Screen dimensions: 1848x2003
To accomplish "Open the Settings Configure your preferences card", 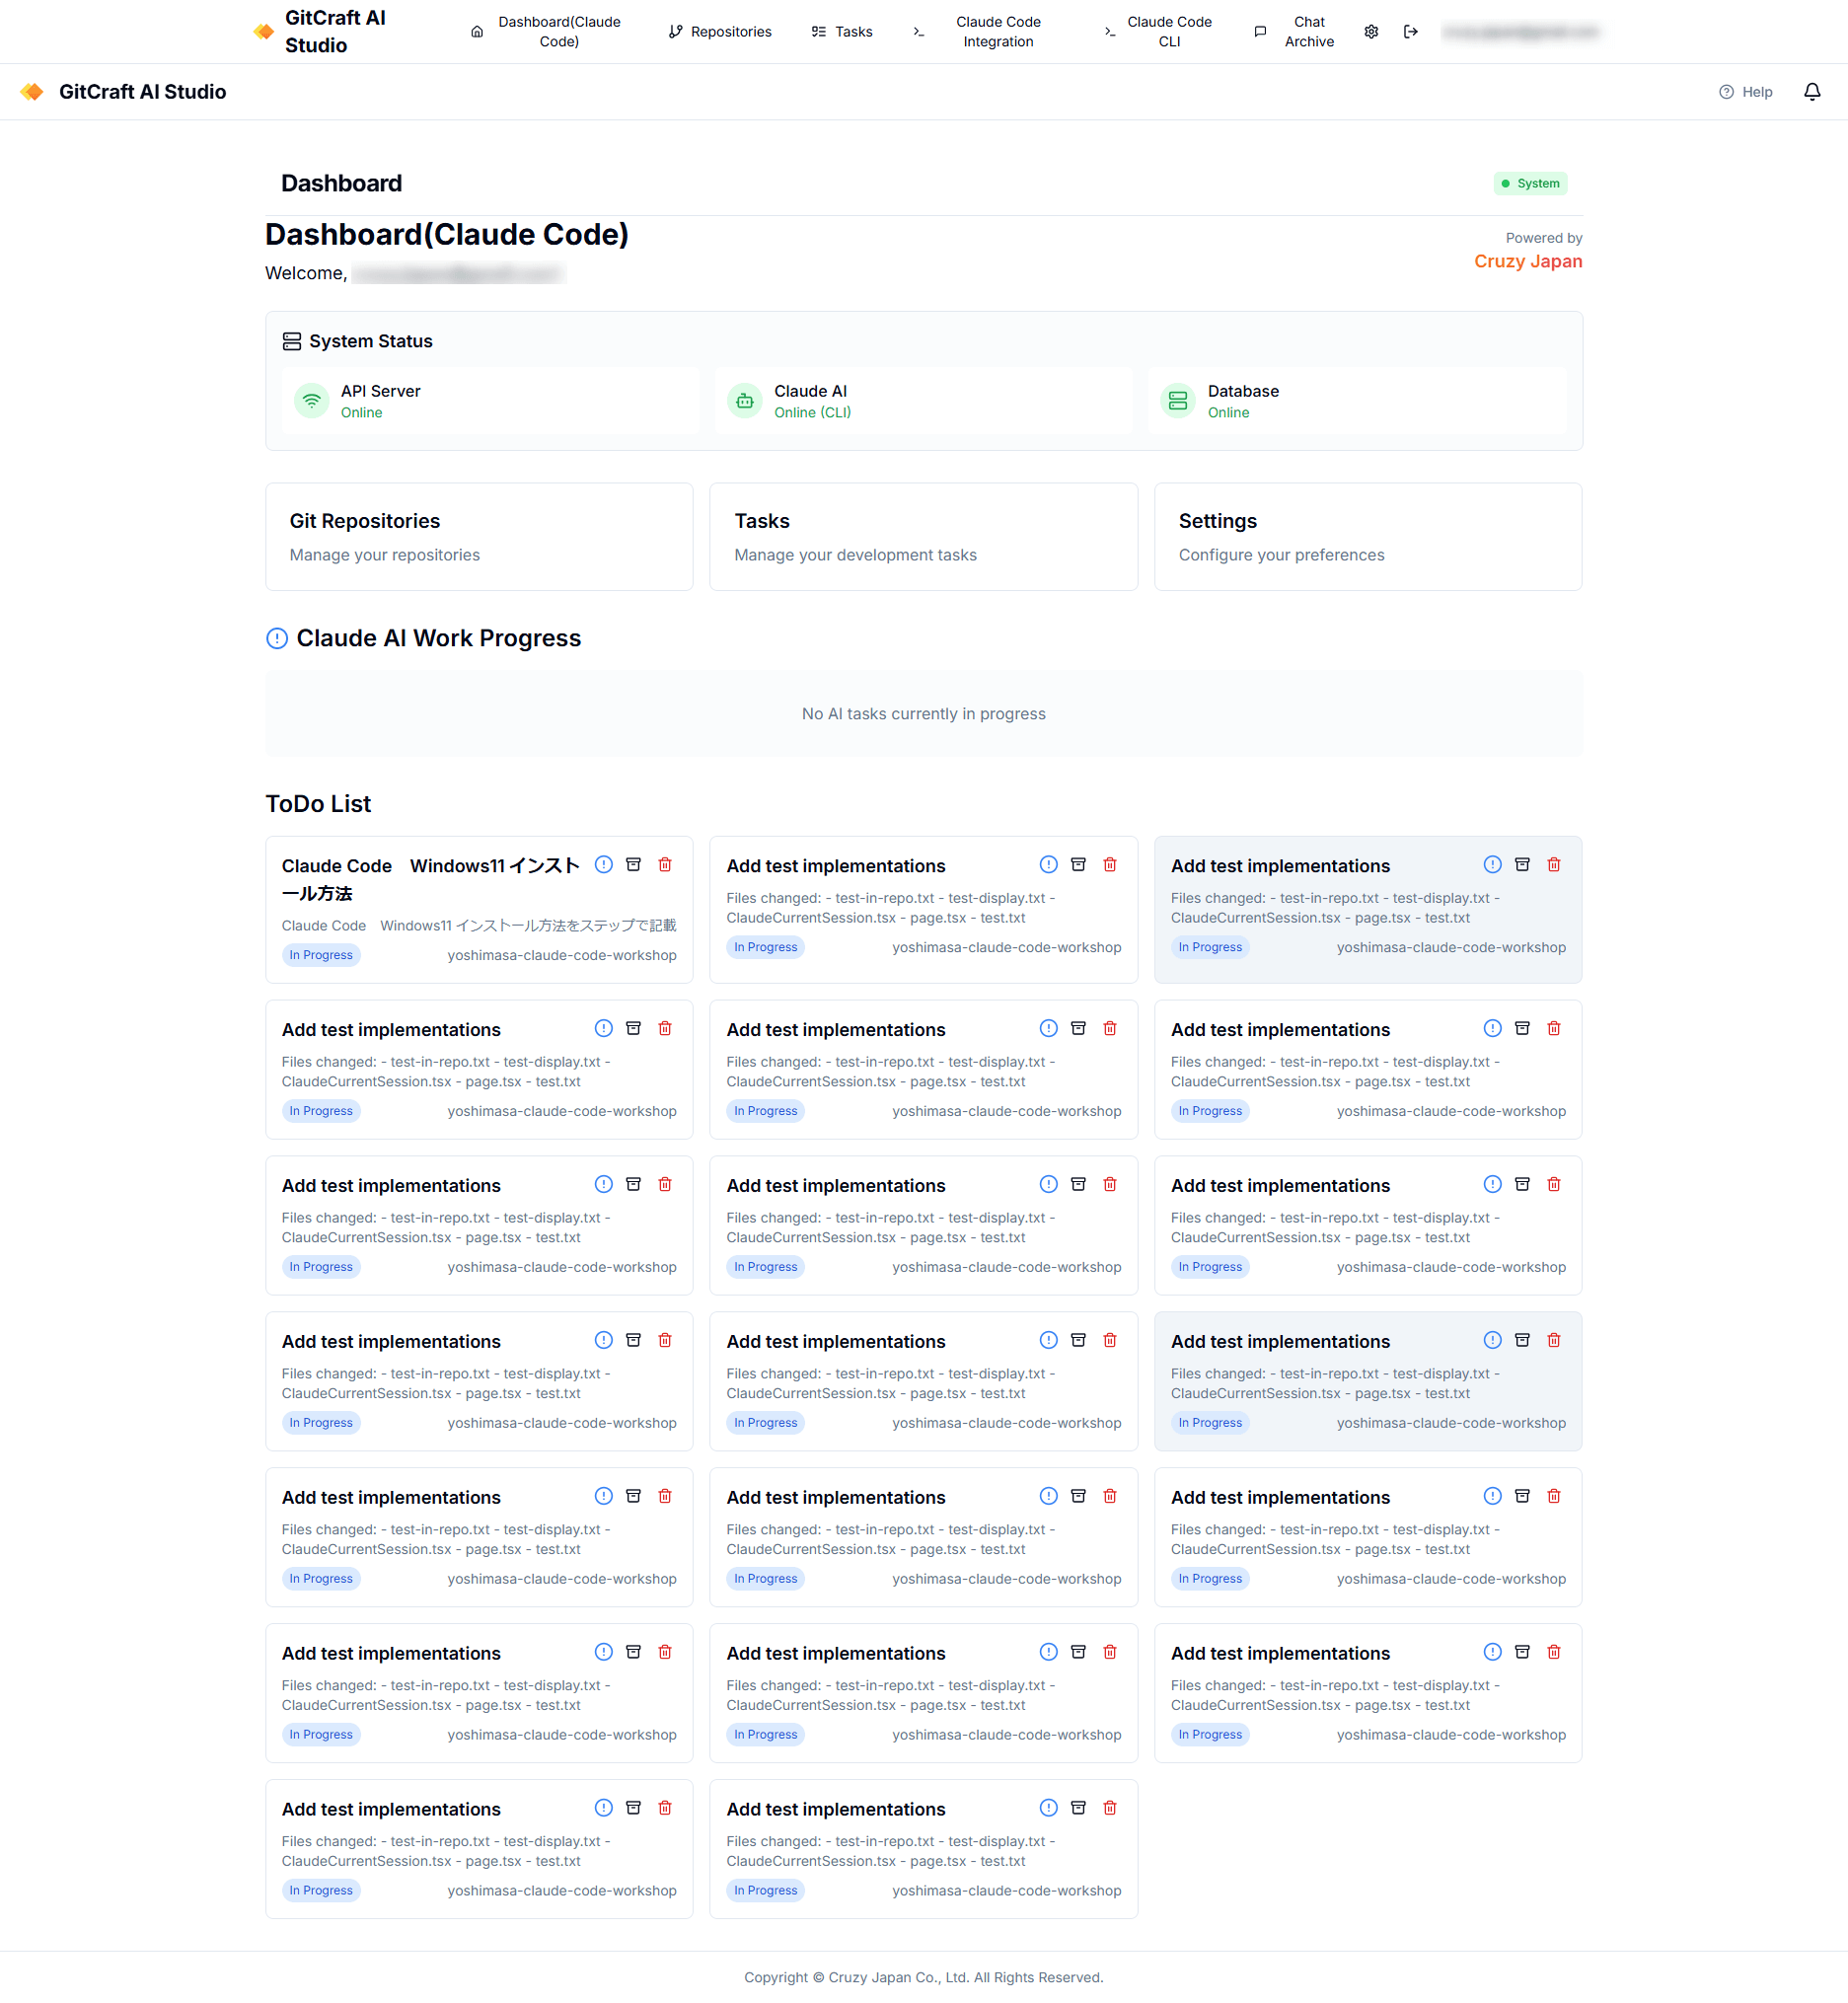I will pyautogui.click(x=1368, y=537).
